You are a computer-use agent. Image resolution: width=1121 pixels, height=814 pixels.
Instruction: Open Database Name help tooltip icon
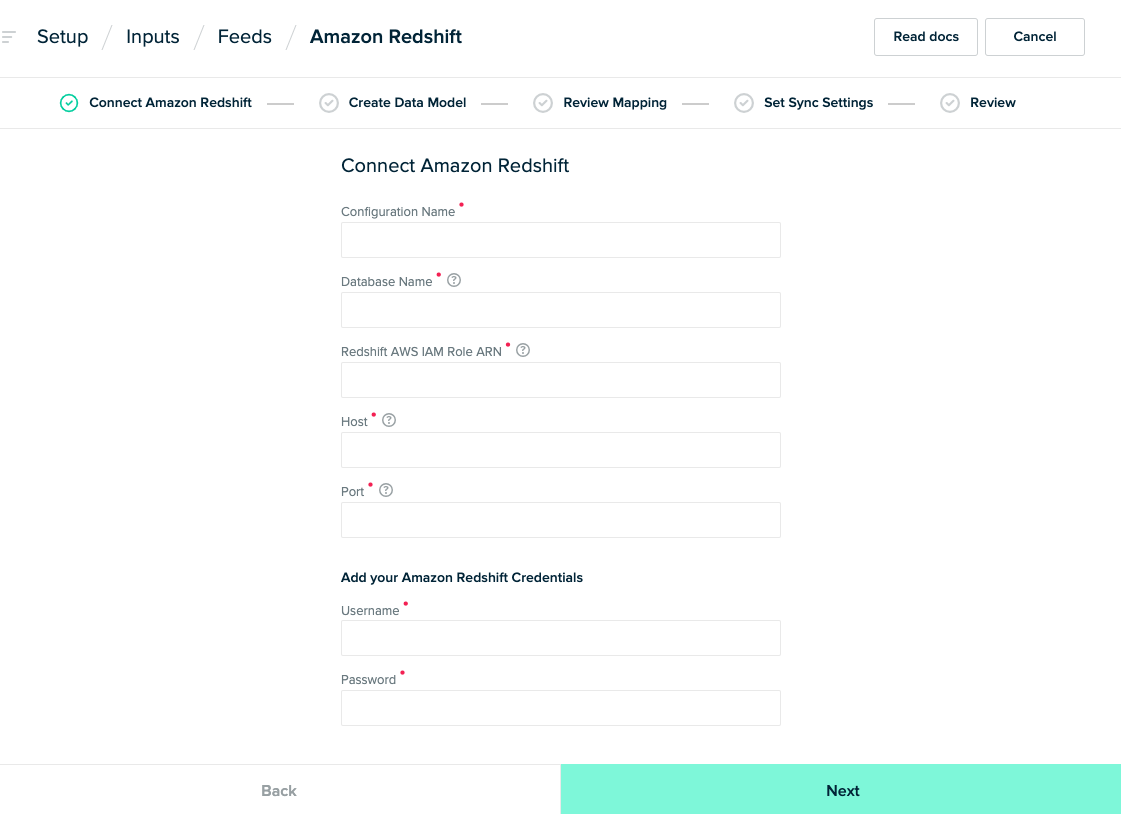[x=454, y=280]
